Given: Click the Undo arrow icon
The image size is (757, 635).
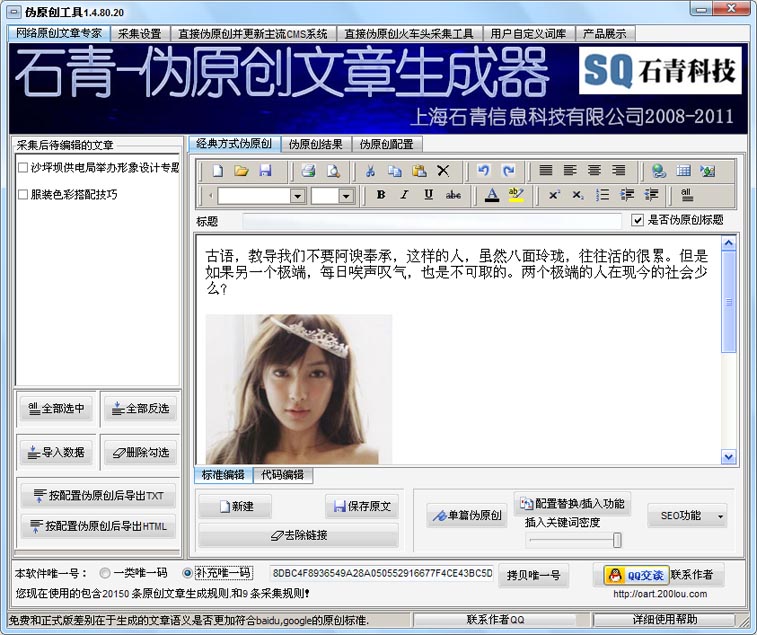Looking at the screenshot, I should click(484, 170).
